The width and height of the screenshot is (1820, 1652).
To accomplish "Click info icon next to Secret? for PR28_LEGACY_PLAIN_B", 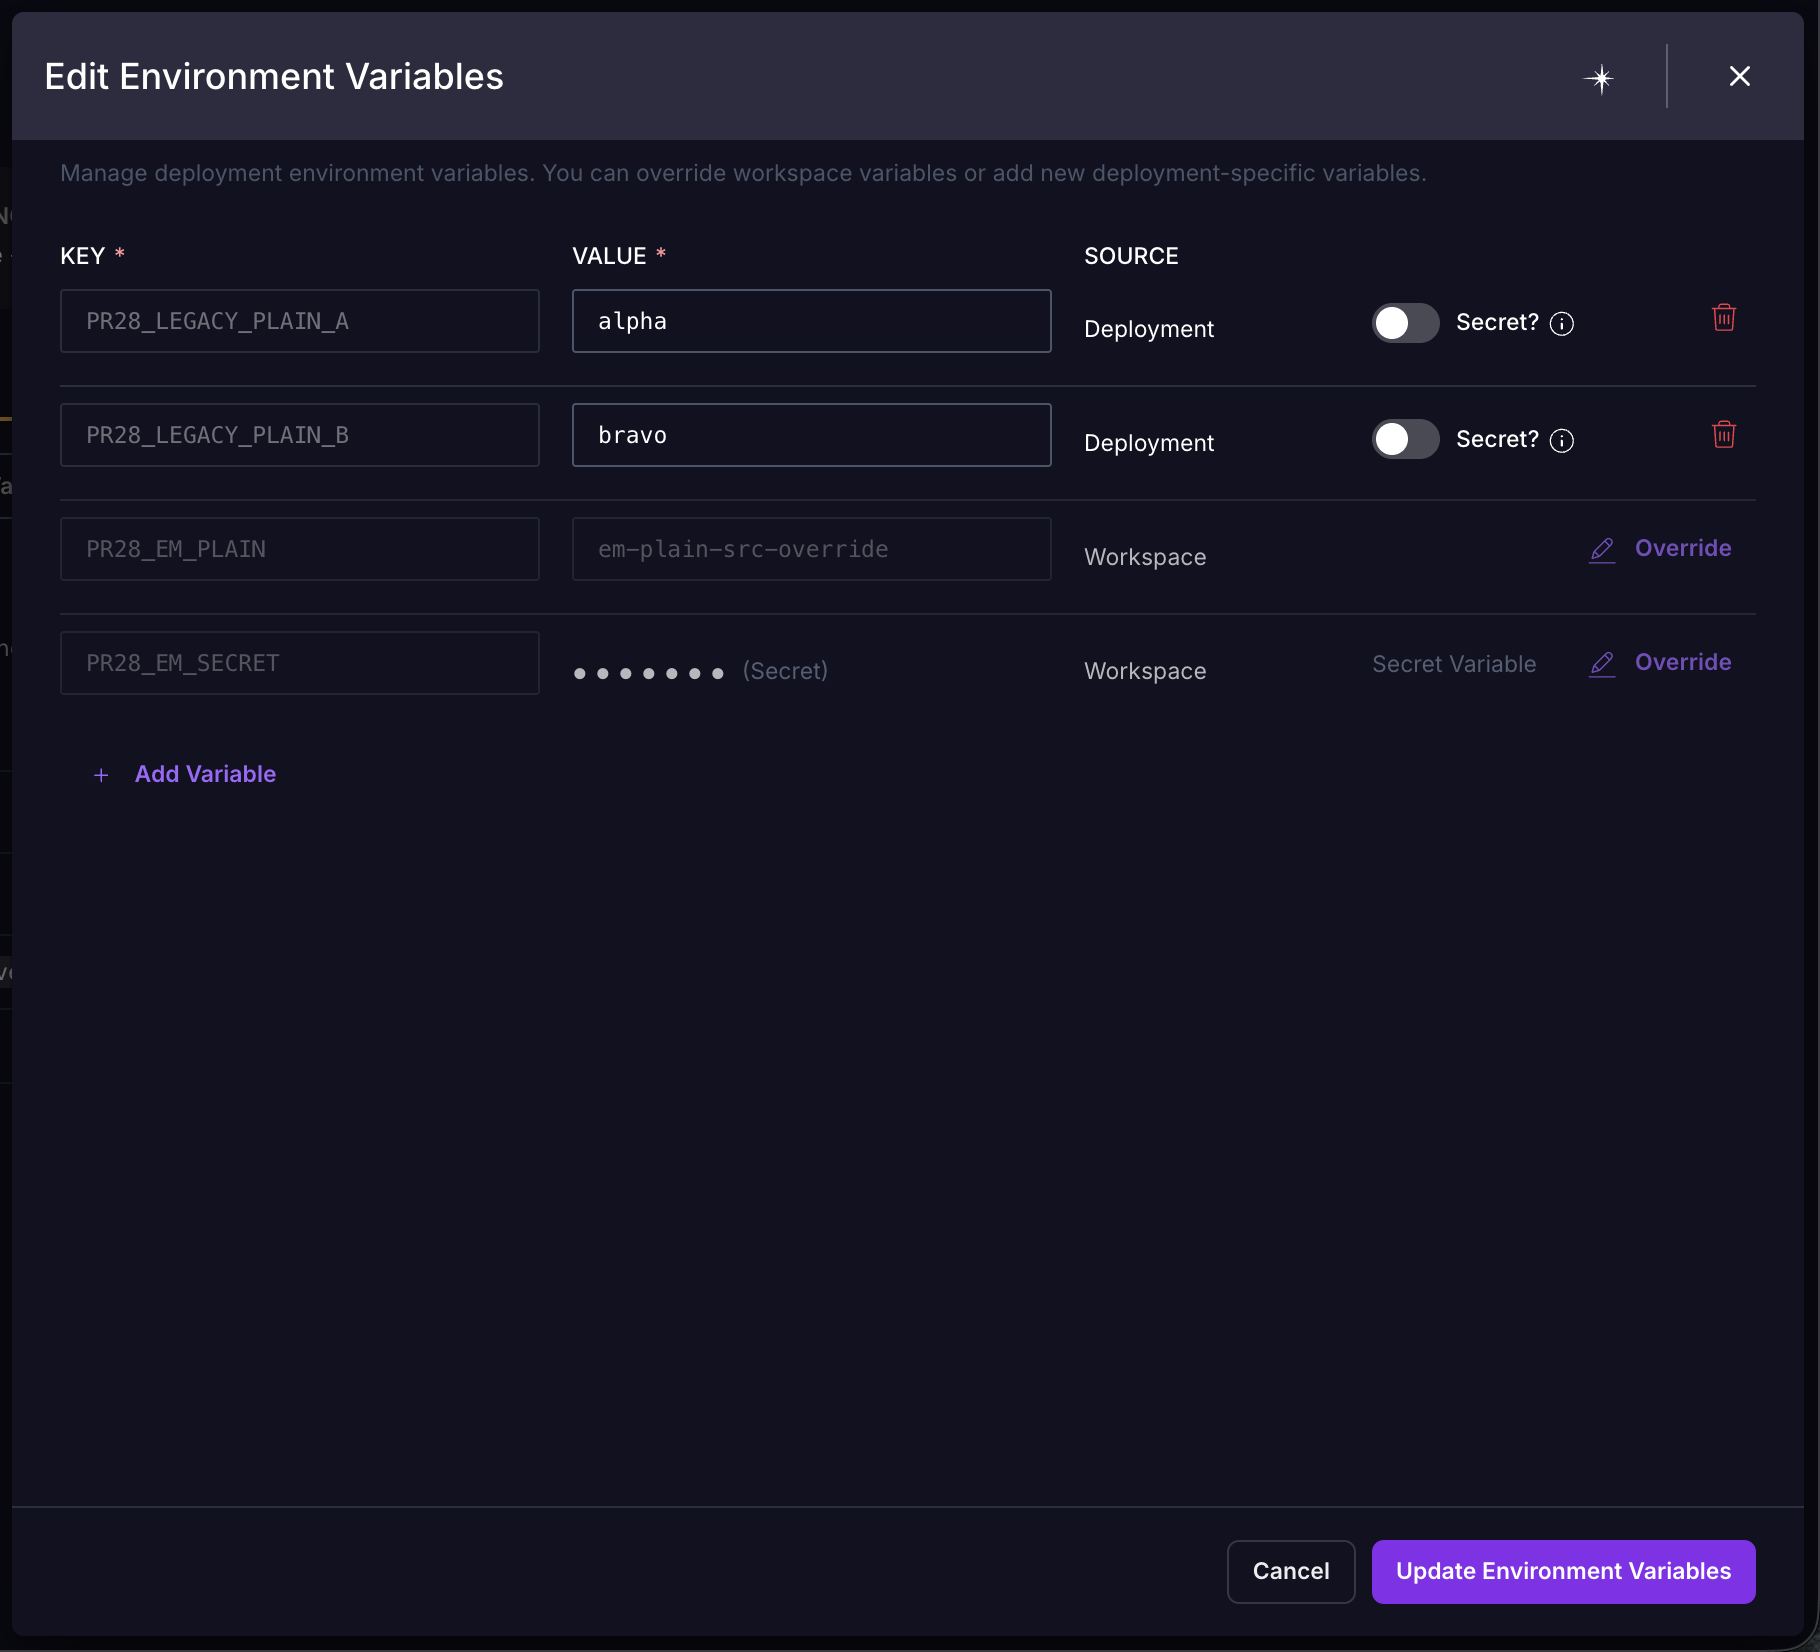I will [1562, 441].
